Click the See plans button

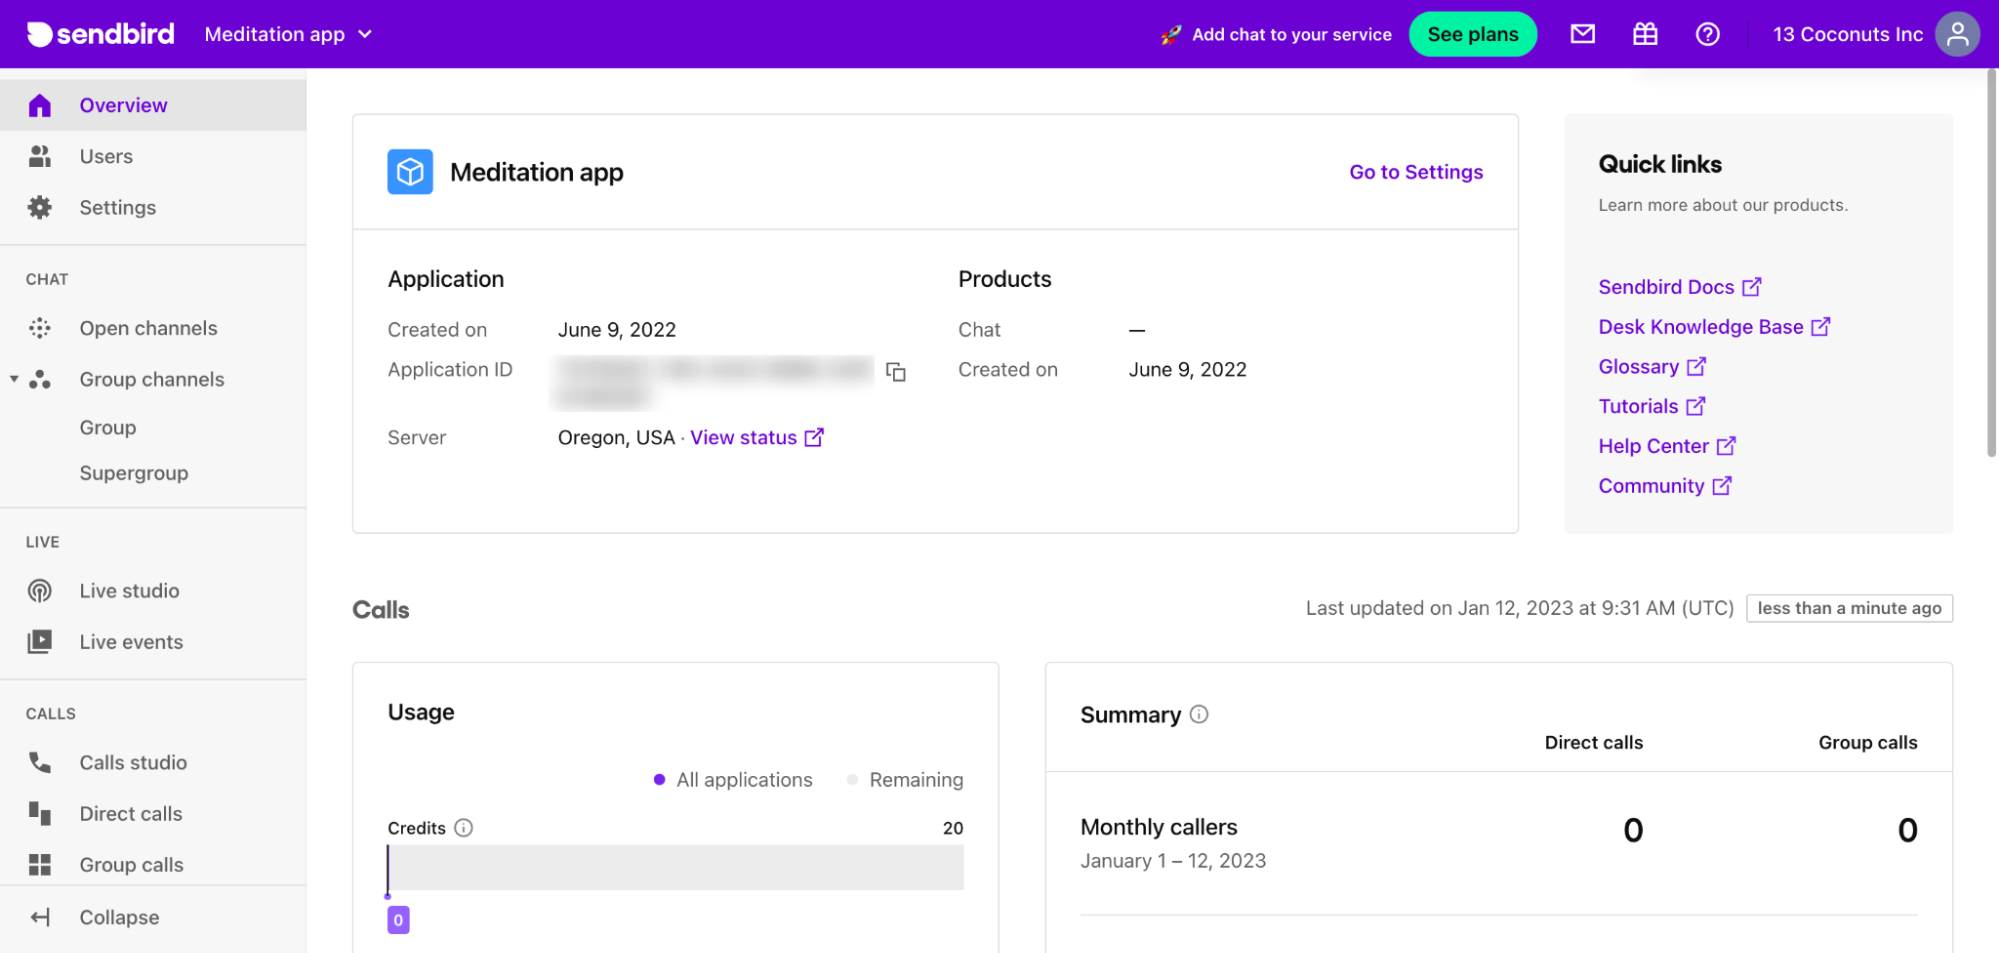[x=1472, y=34]
